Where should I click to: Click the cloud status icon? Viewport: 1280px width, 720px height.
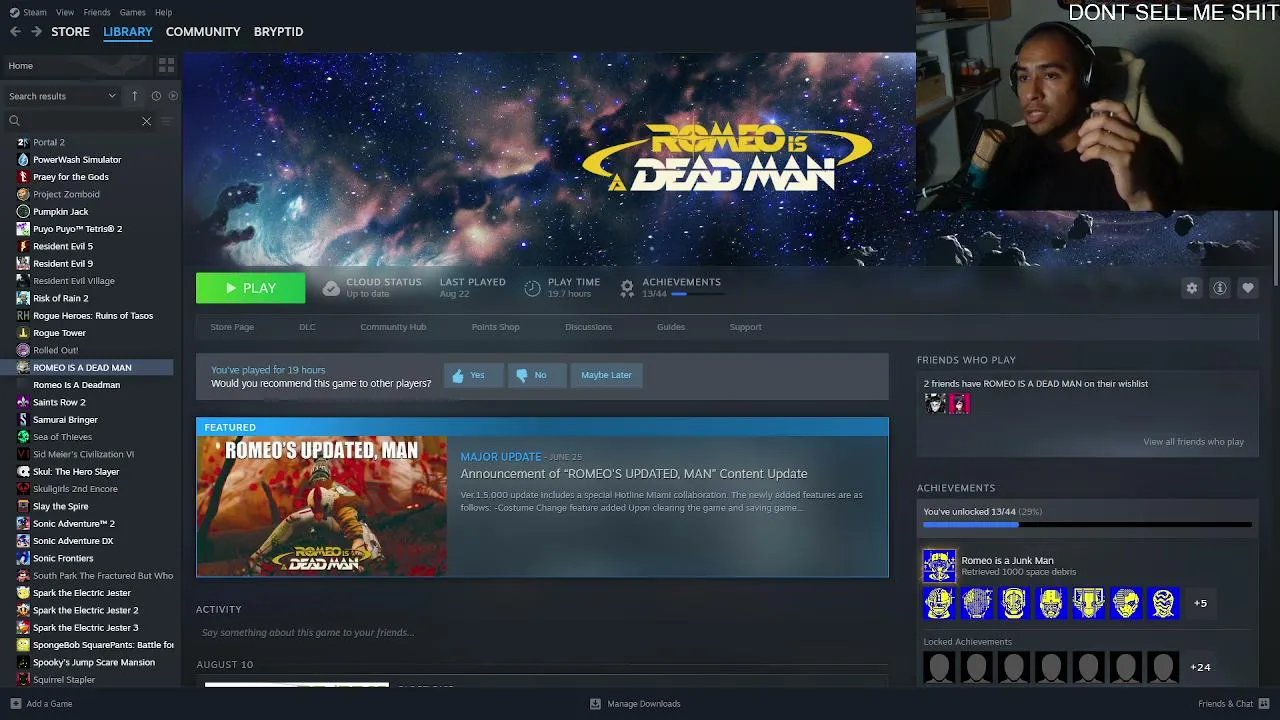[x=331, y=288]
